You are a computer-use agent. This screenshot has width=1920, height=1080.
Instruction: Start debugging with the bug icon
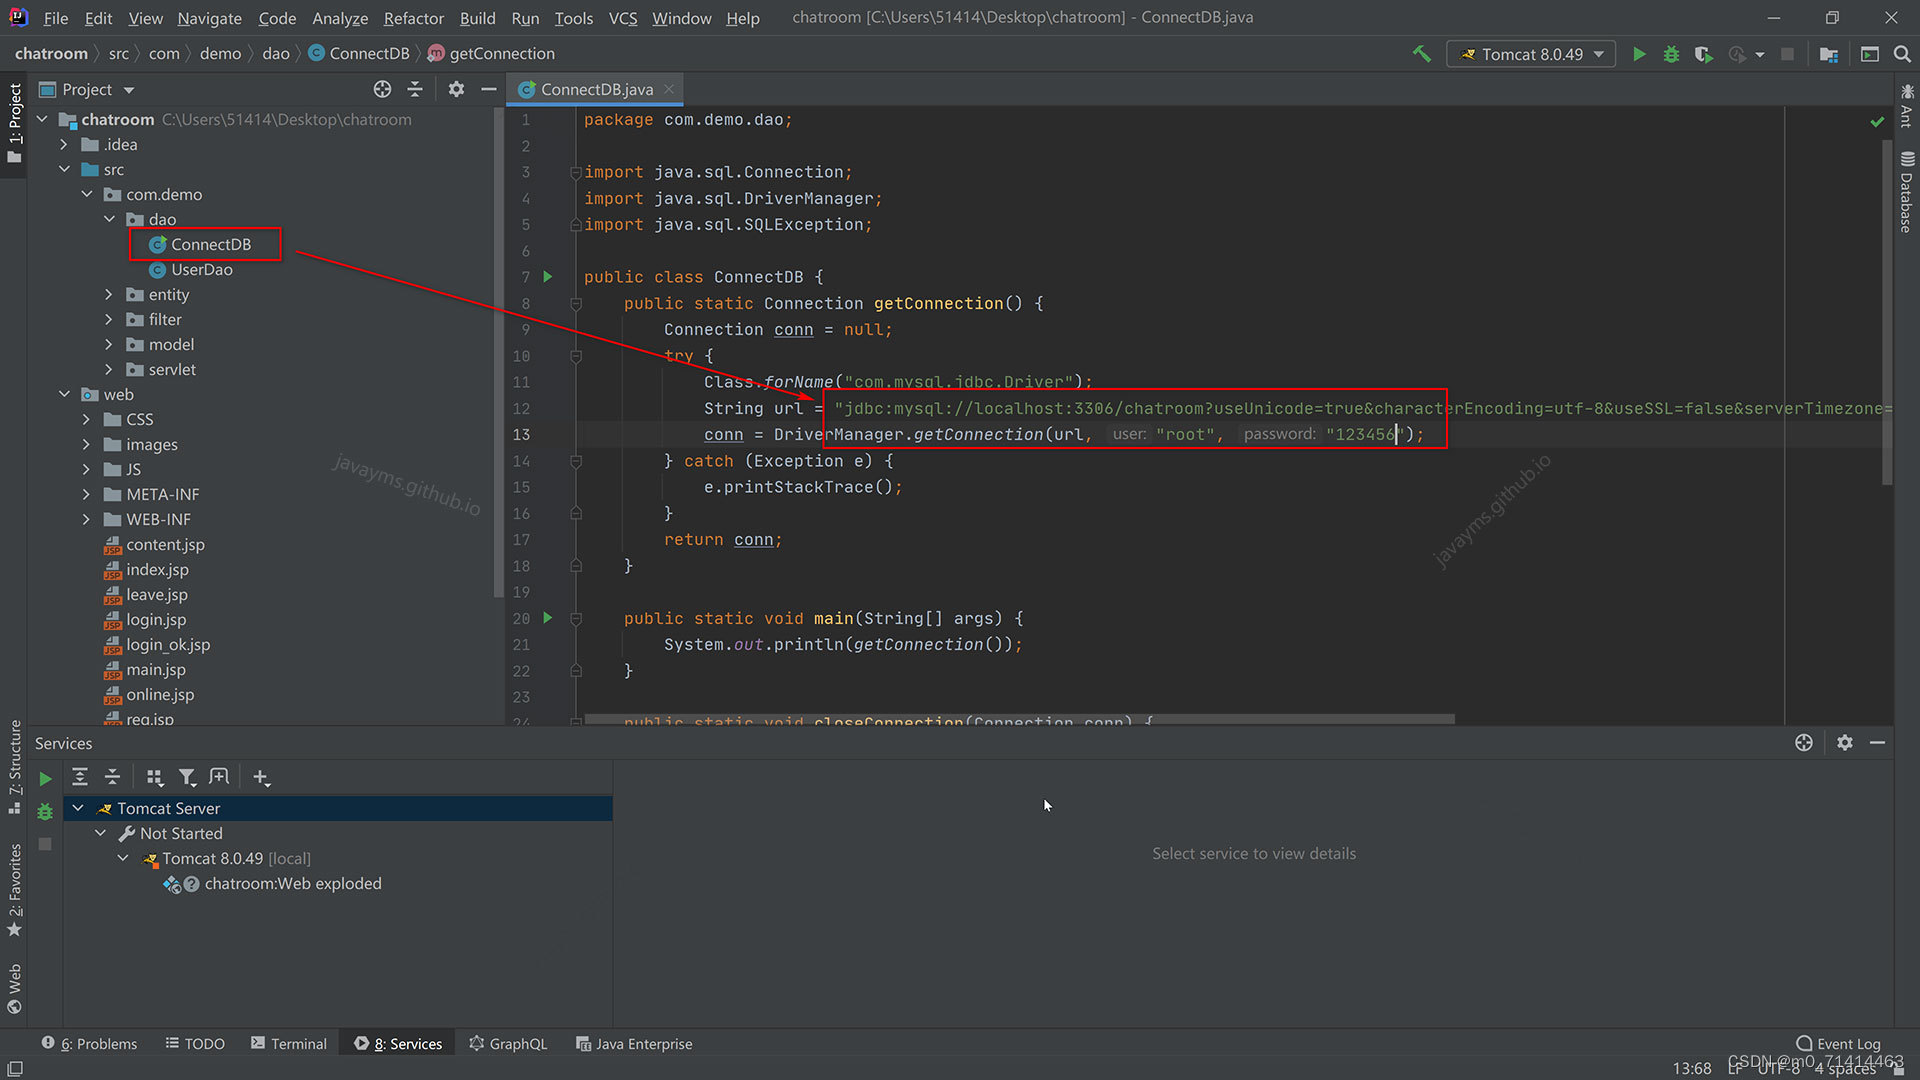click(x=1671, y=54)
